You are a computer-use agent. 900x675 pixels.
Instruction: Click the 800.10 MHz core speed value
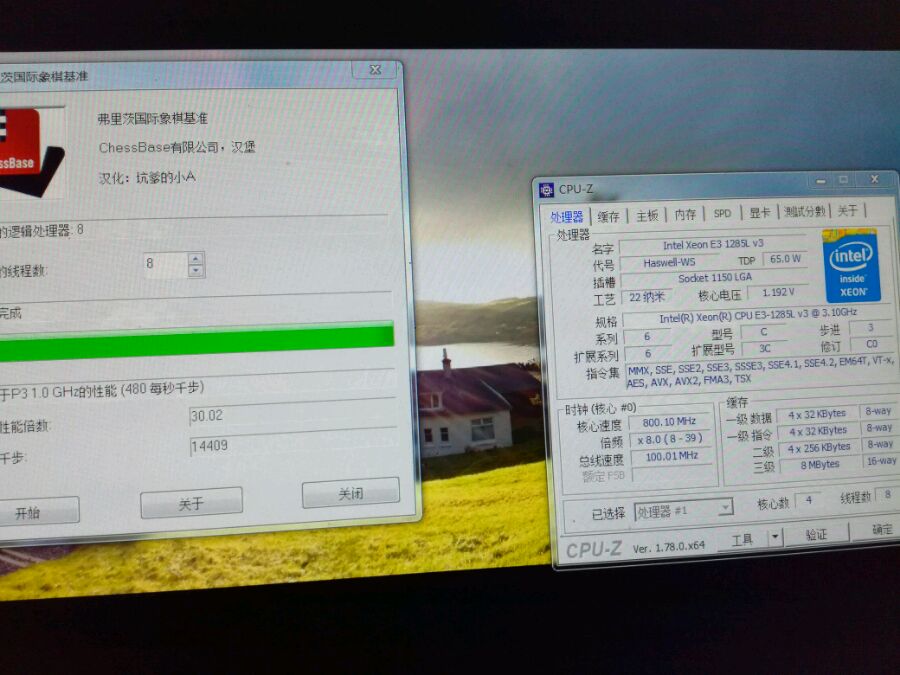pyautogui.click(x=669, y=422)
